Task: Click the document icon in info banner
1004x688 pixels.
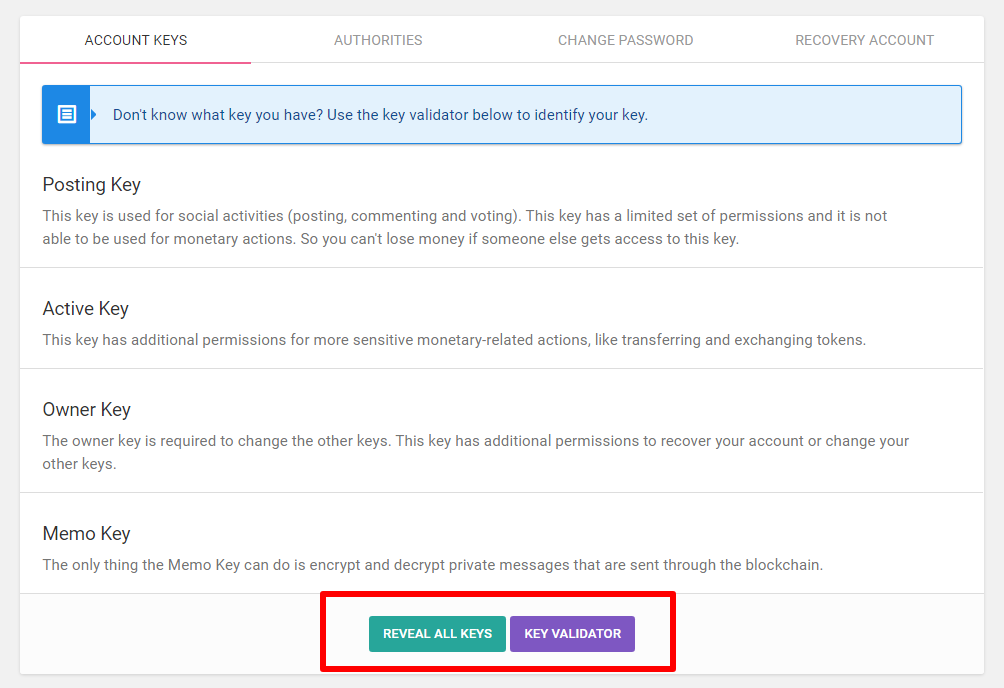Action: coord(66,114)
